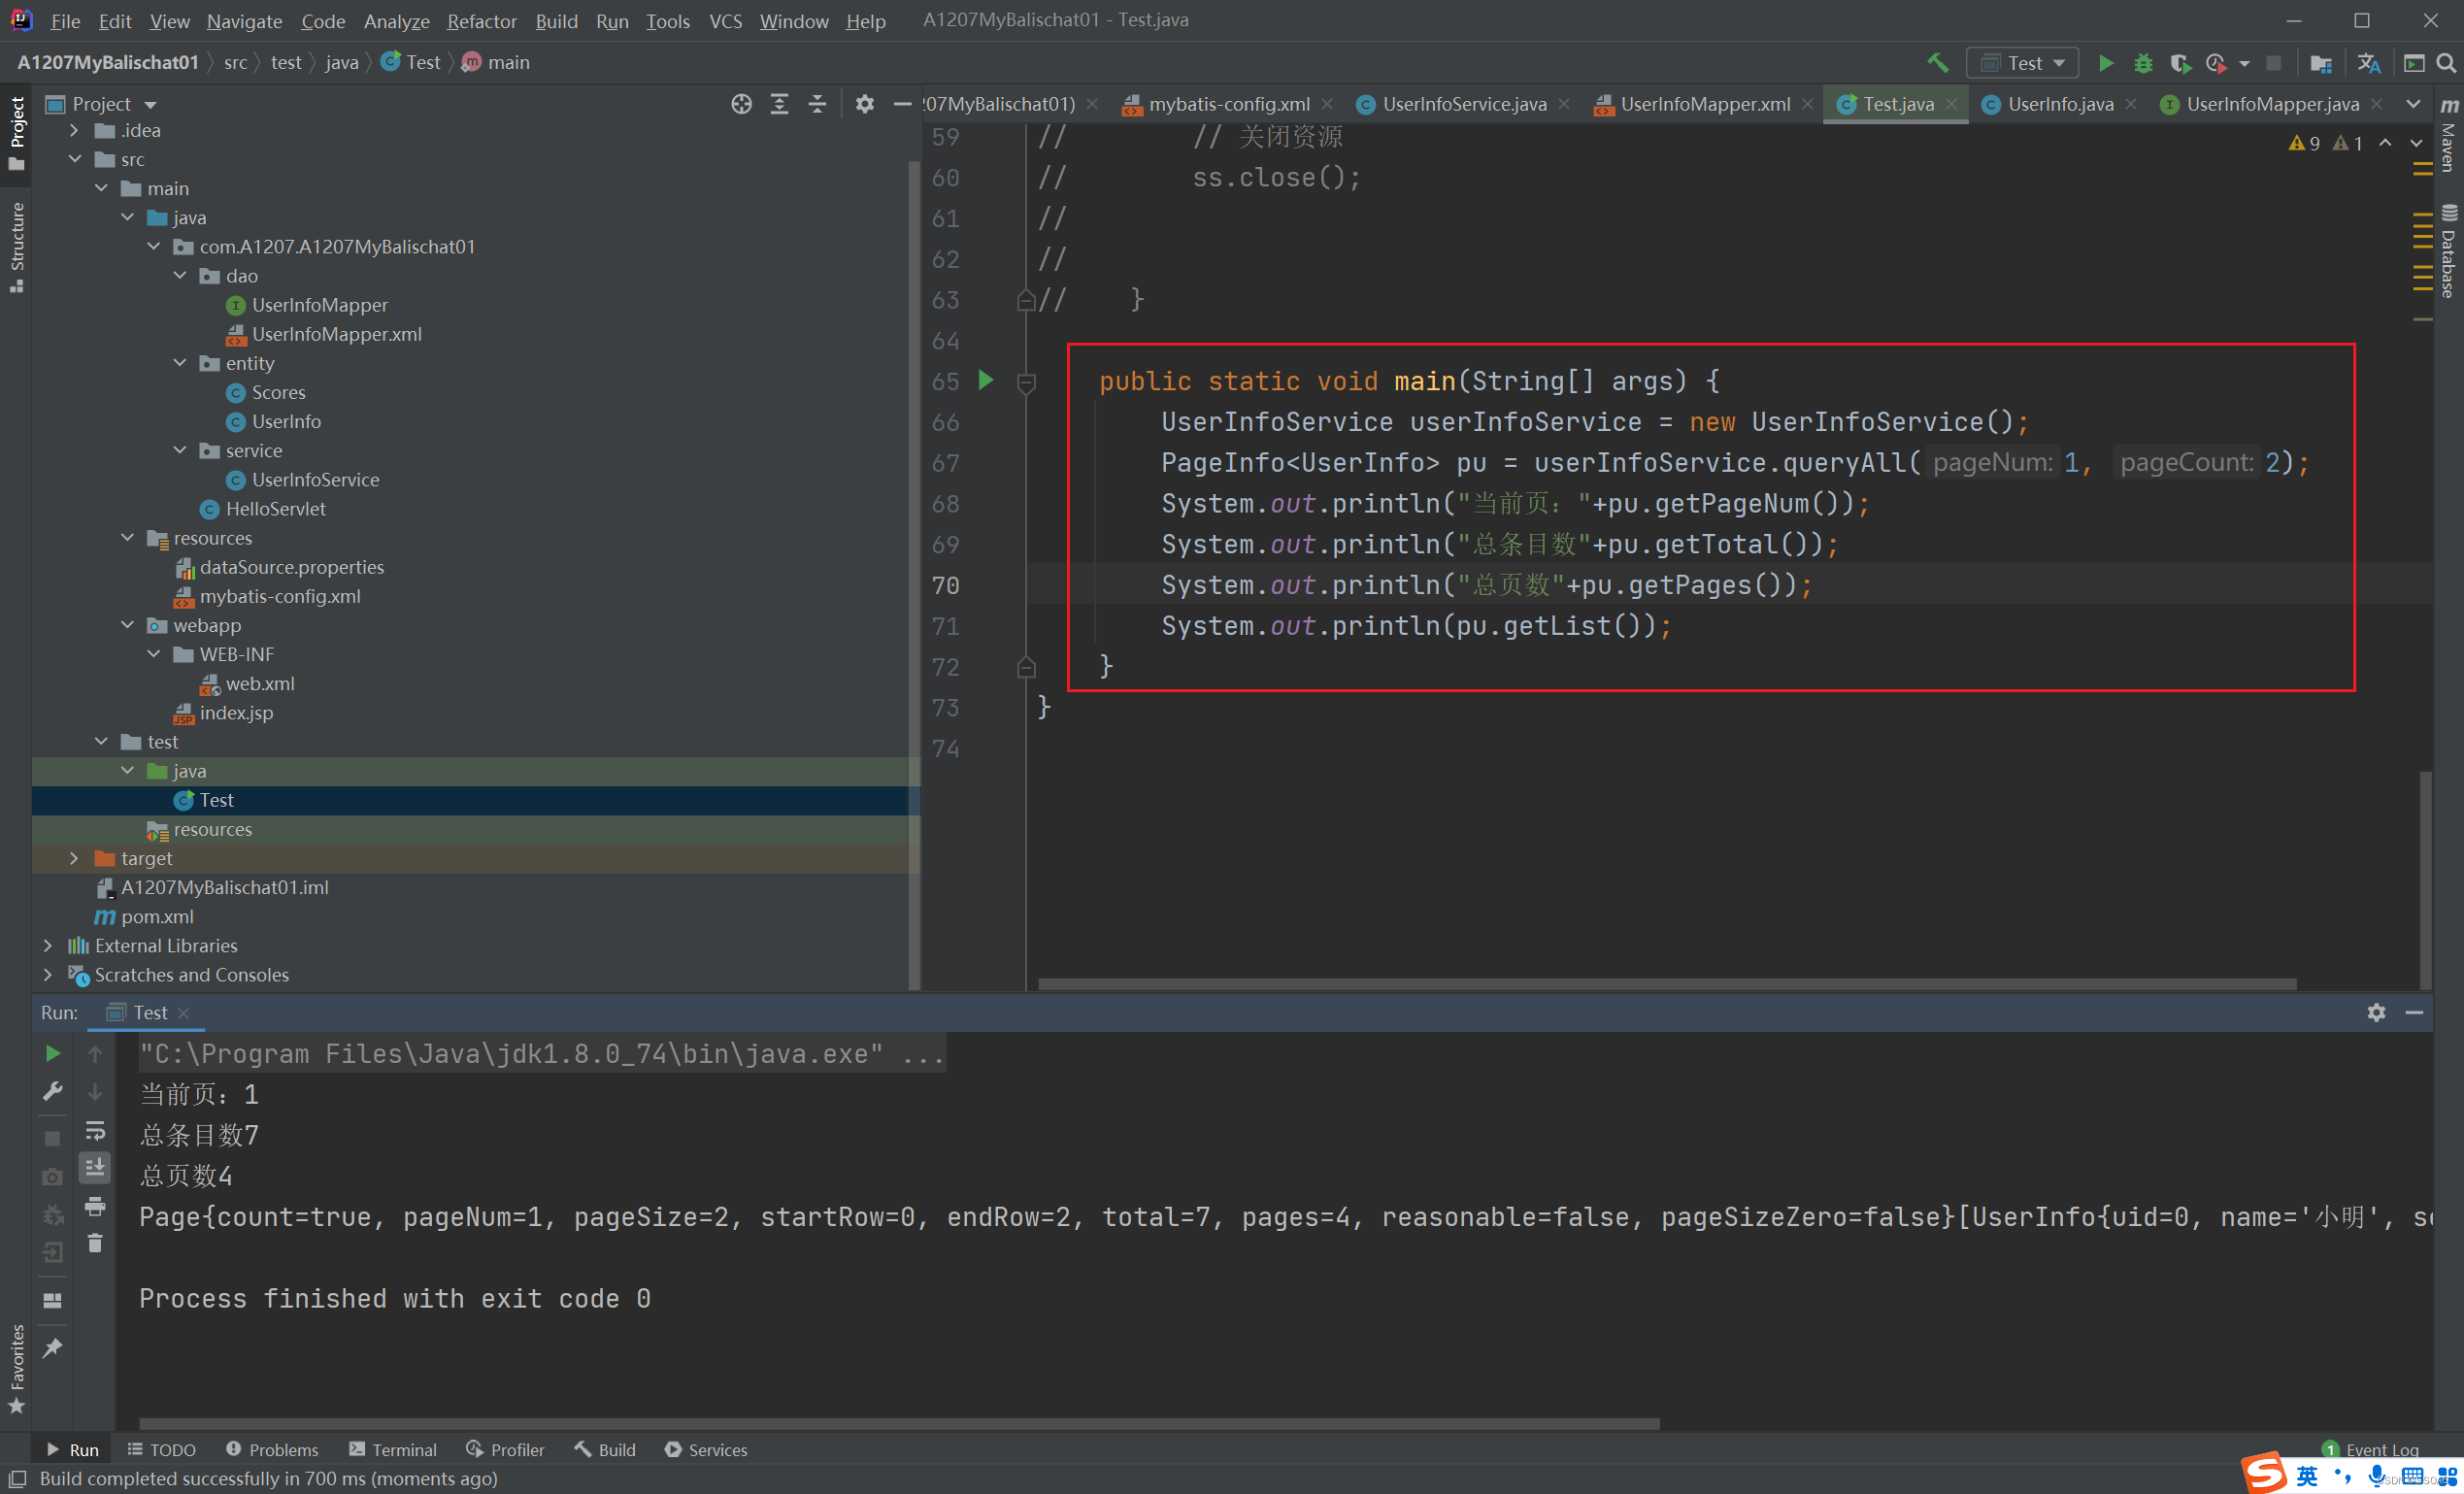The width and height of the screenshot is (2464, 1494).
Task: Open the Refactor menu
Action: [x=482, y=21]
